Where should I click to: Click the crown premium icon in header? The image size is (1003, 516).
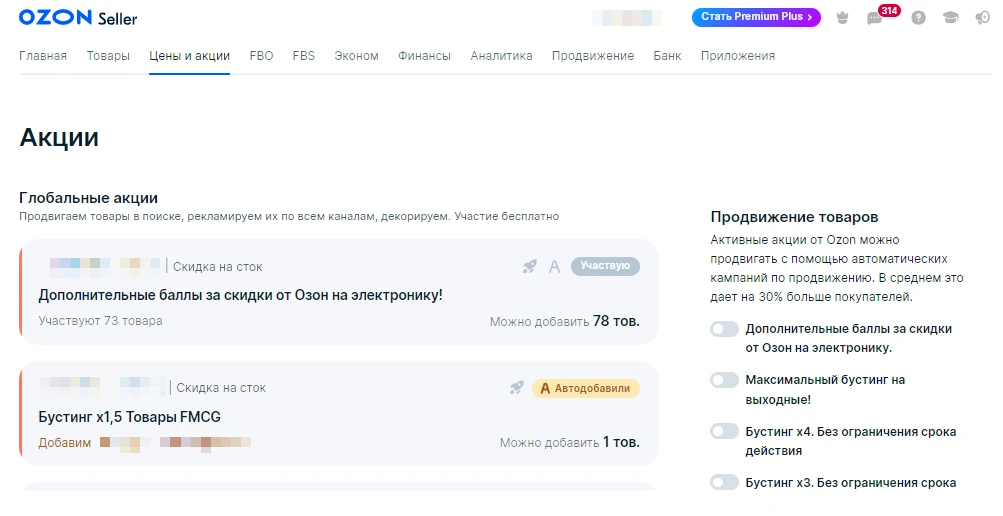[841, 18]
